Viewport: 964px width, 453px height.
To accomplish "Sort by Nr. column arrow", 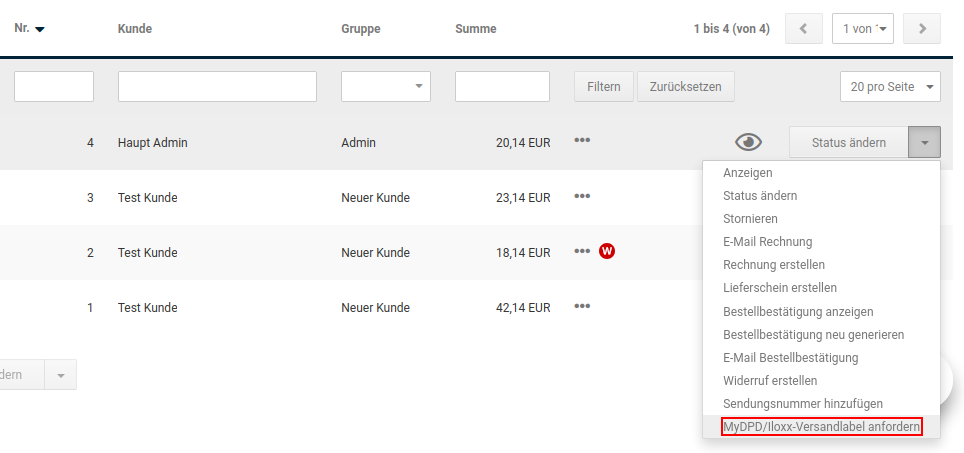I will tap(40, 30).
